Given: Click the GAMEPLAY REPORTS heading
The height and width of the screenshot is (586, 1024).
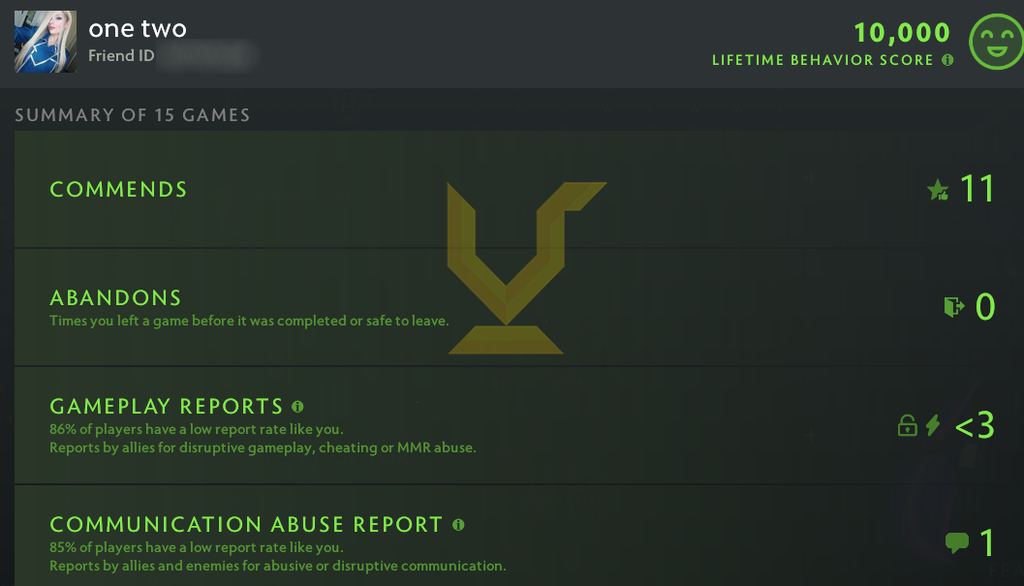Looking at the screenshot, I should click(167, 406).
